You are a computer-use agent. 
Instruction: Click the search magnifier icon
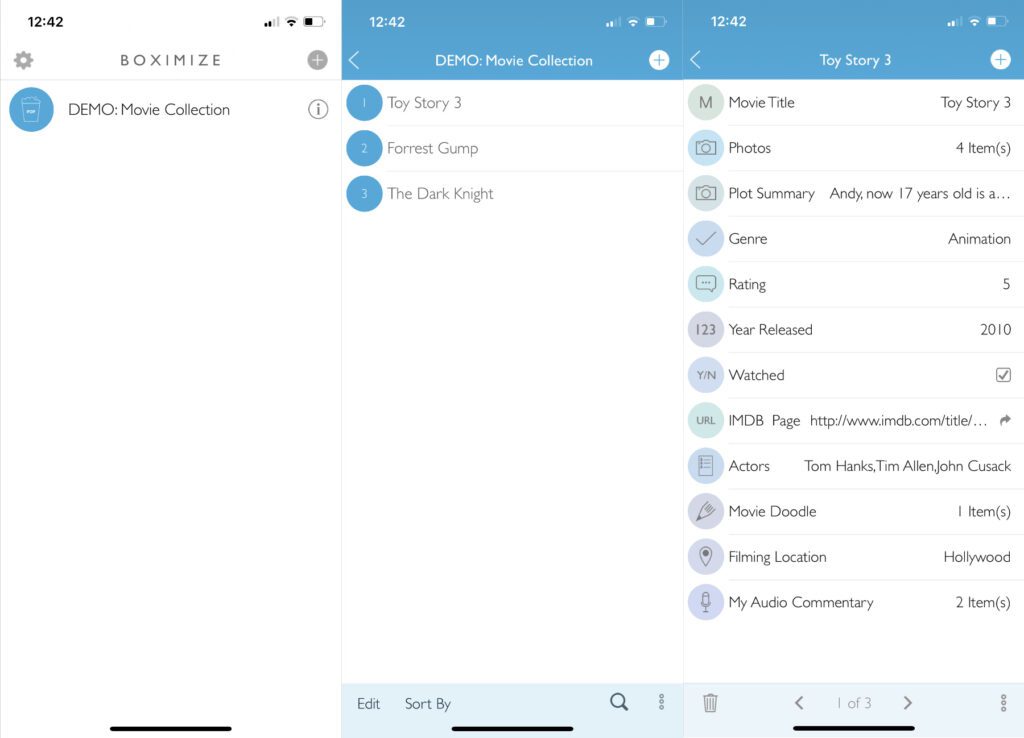(619, 702)
